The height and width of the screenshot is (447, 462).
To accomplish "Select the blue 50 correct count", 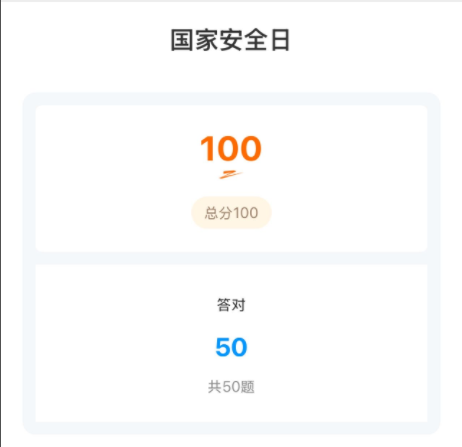I will tap(231, 347).
